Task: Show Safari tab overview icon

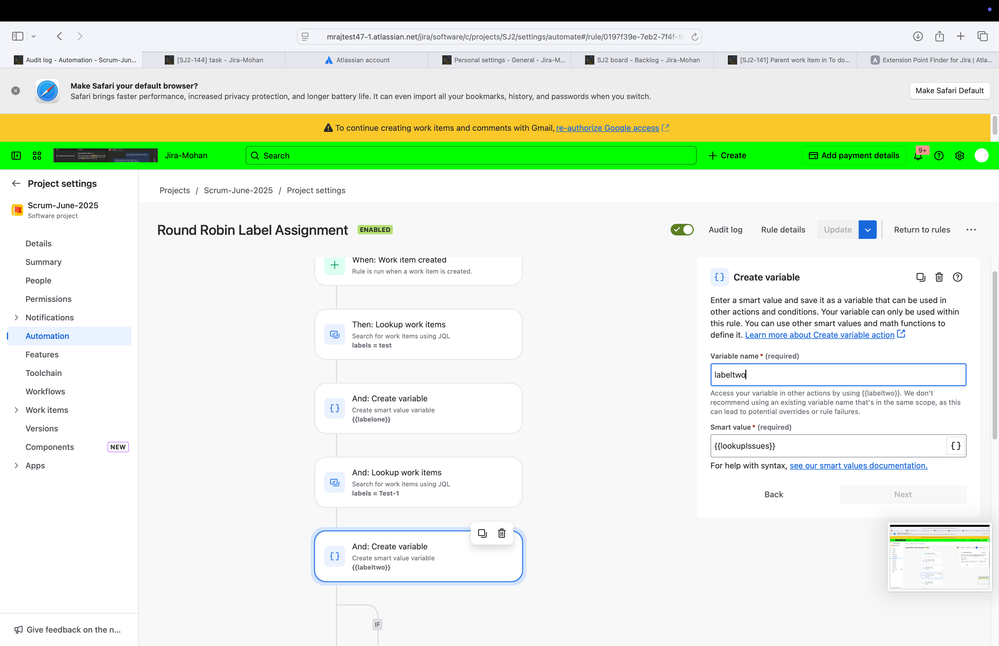Action: point(982,36)
